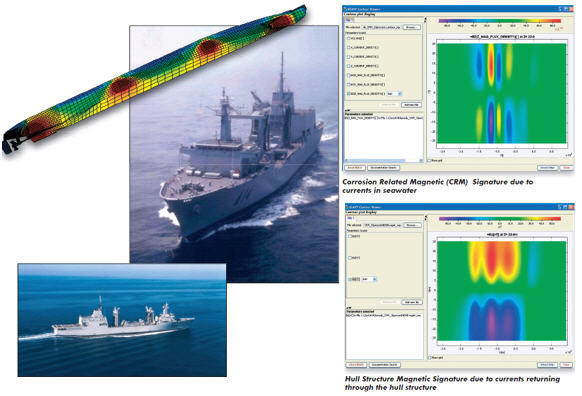Click the collapse-panel arrows on the upper splitter

tap(426, 19)
